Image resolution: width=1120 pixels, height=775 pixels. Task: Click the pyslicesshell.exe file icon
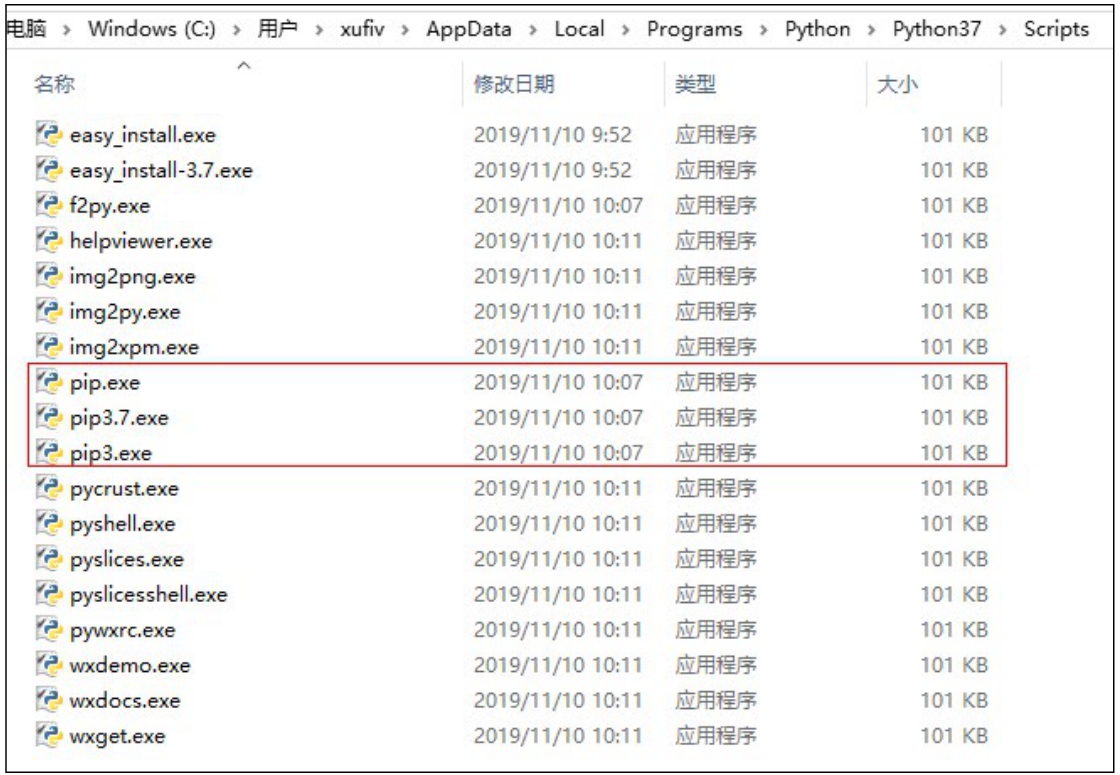pos(49,594)
